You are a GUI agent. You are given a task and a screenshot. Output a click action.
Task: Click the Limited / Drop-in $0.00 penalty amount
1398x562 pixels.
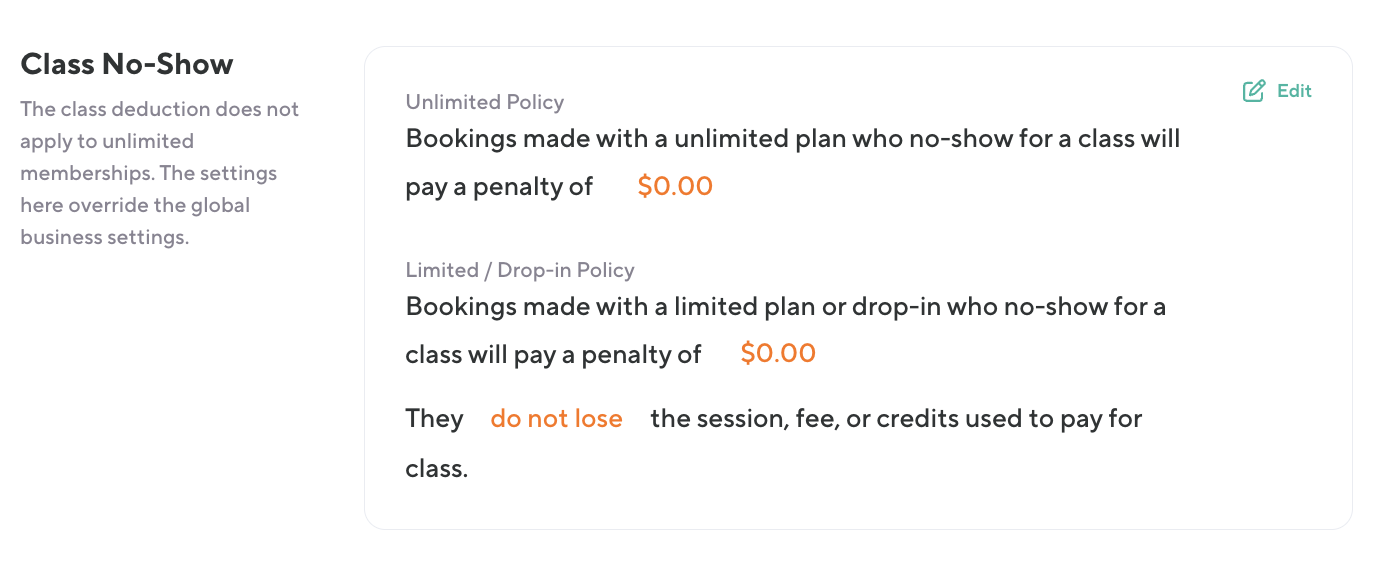tap(777, 354)
